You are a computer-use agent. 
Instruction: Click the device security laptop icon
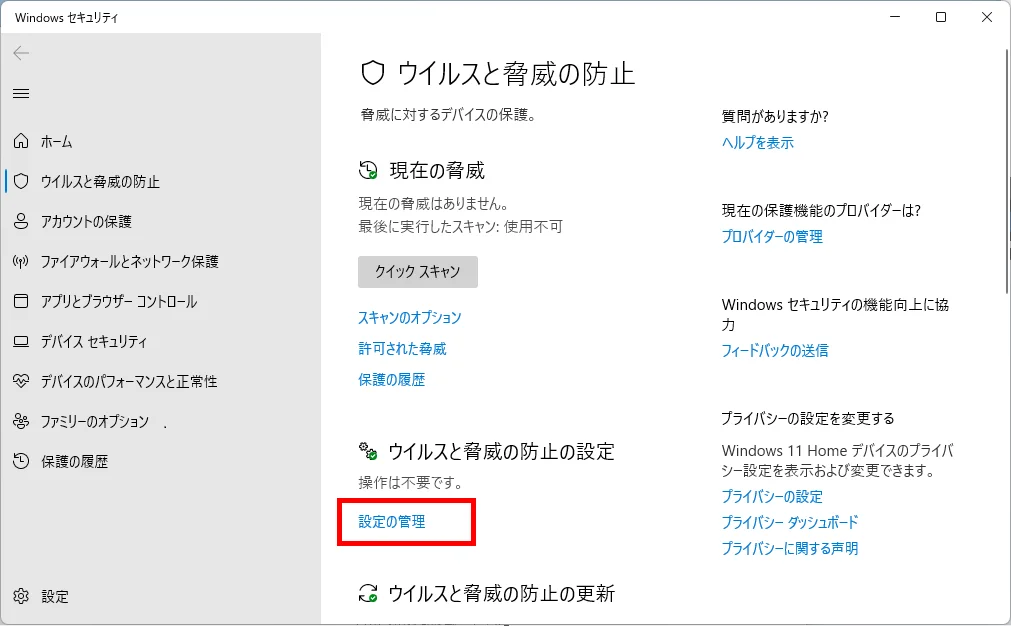coord(21,342)
